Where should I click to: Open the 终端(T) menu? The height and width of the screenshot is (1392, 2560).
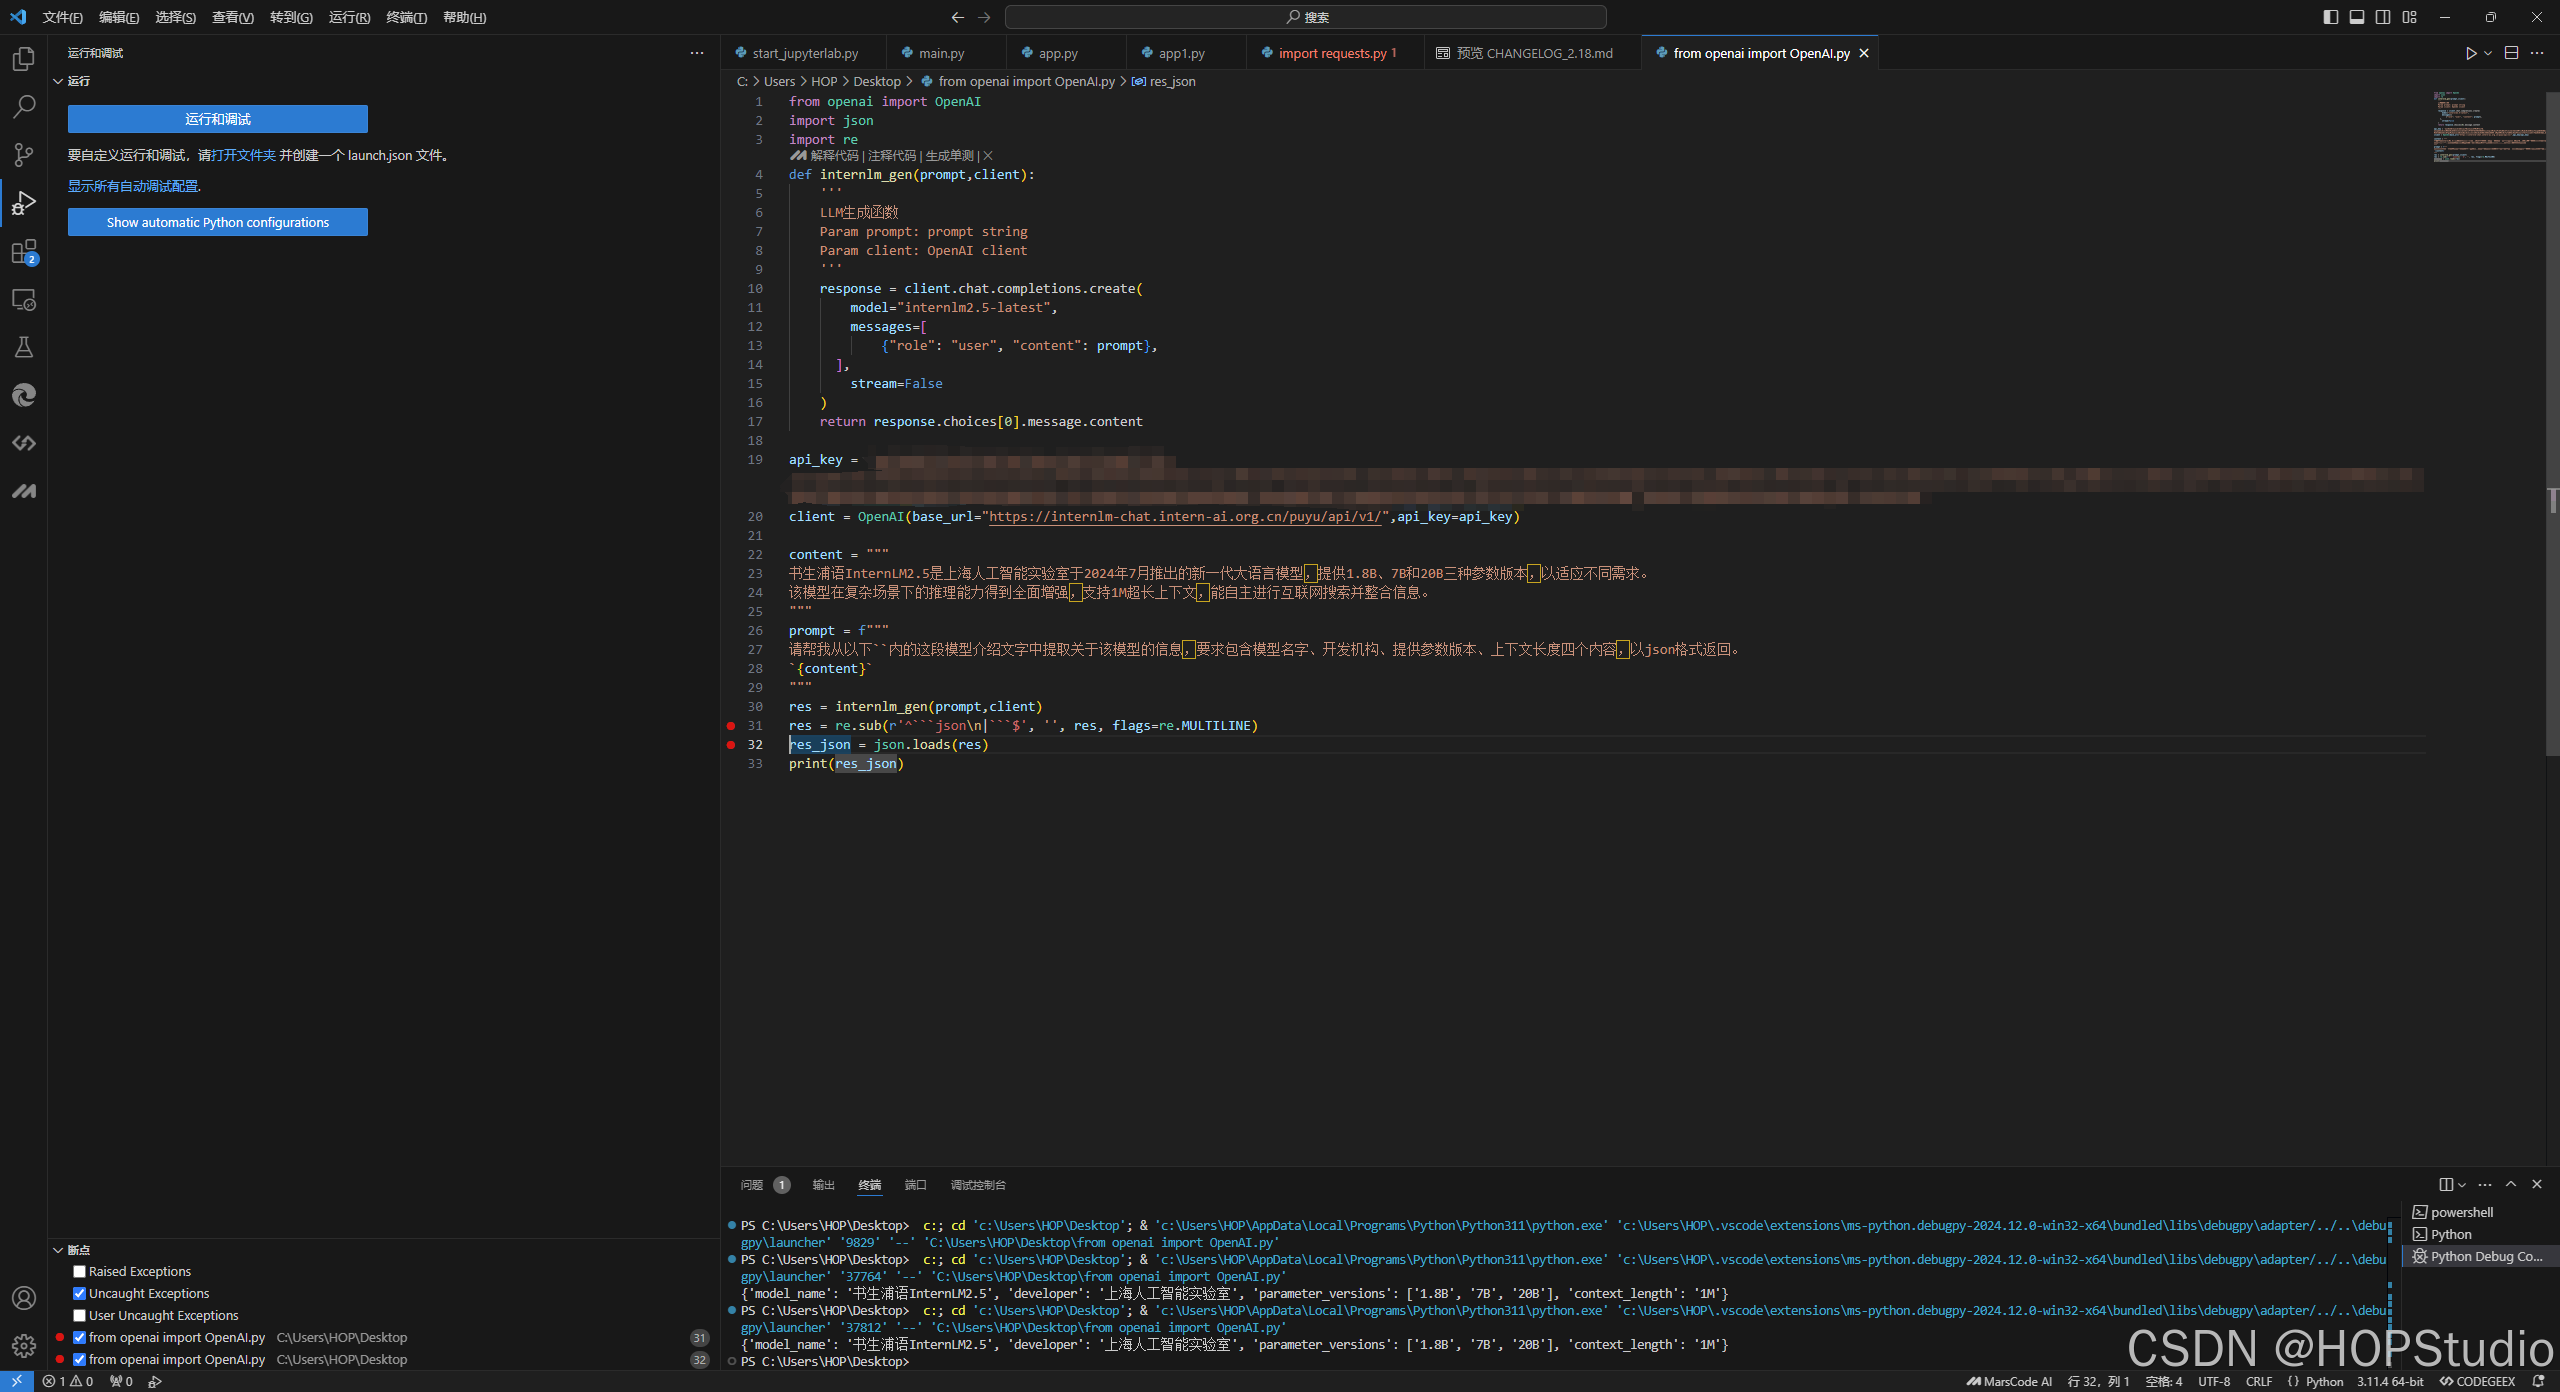pos(406,17)
